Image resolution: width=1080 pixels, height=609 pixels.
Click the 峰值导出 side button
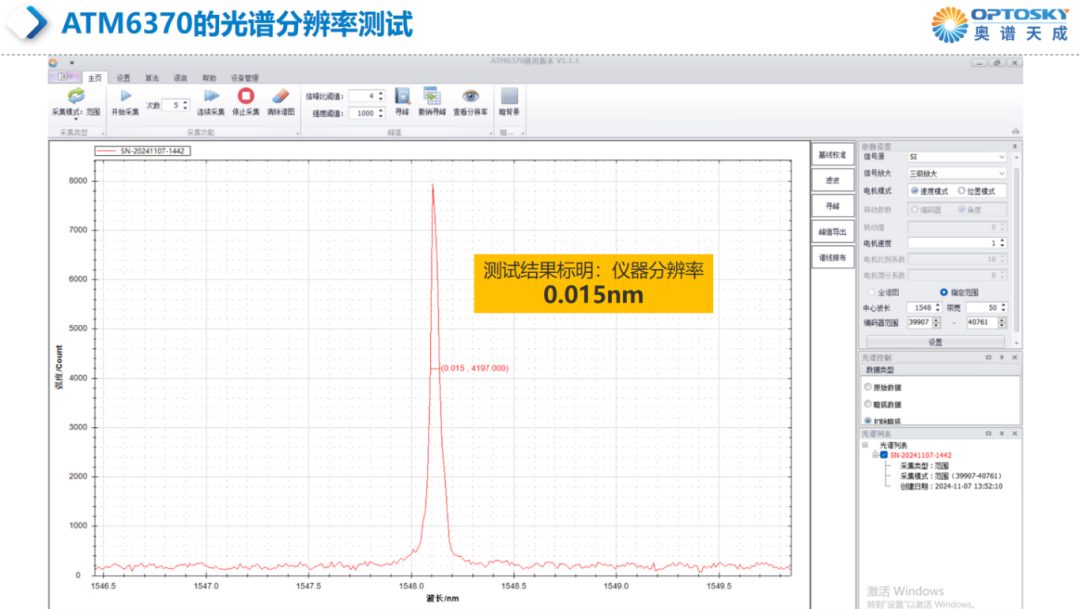(x=833, y=232)
